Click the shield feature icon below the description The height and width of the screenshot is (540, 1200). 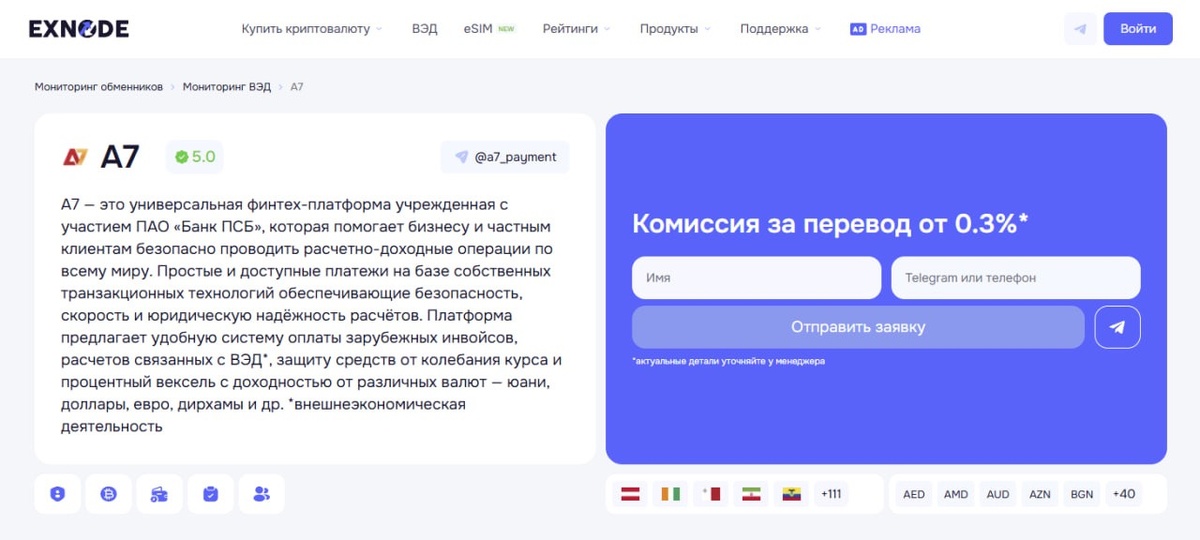pyautogui.click(x=58, y=494)
